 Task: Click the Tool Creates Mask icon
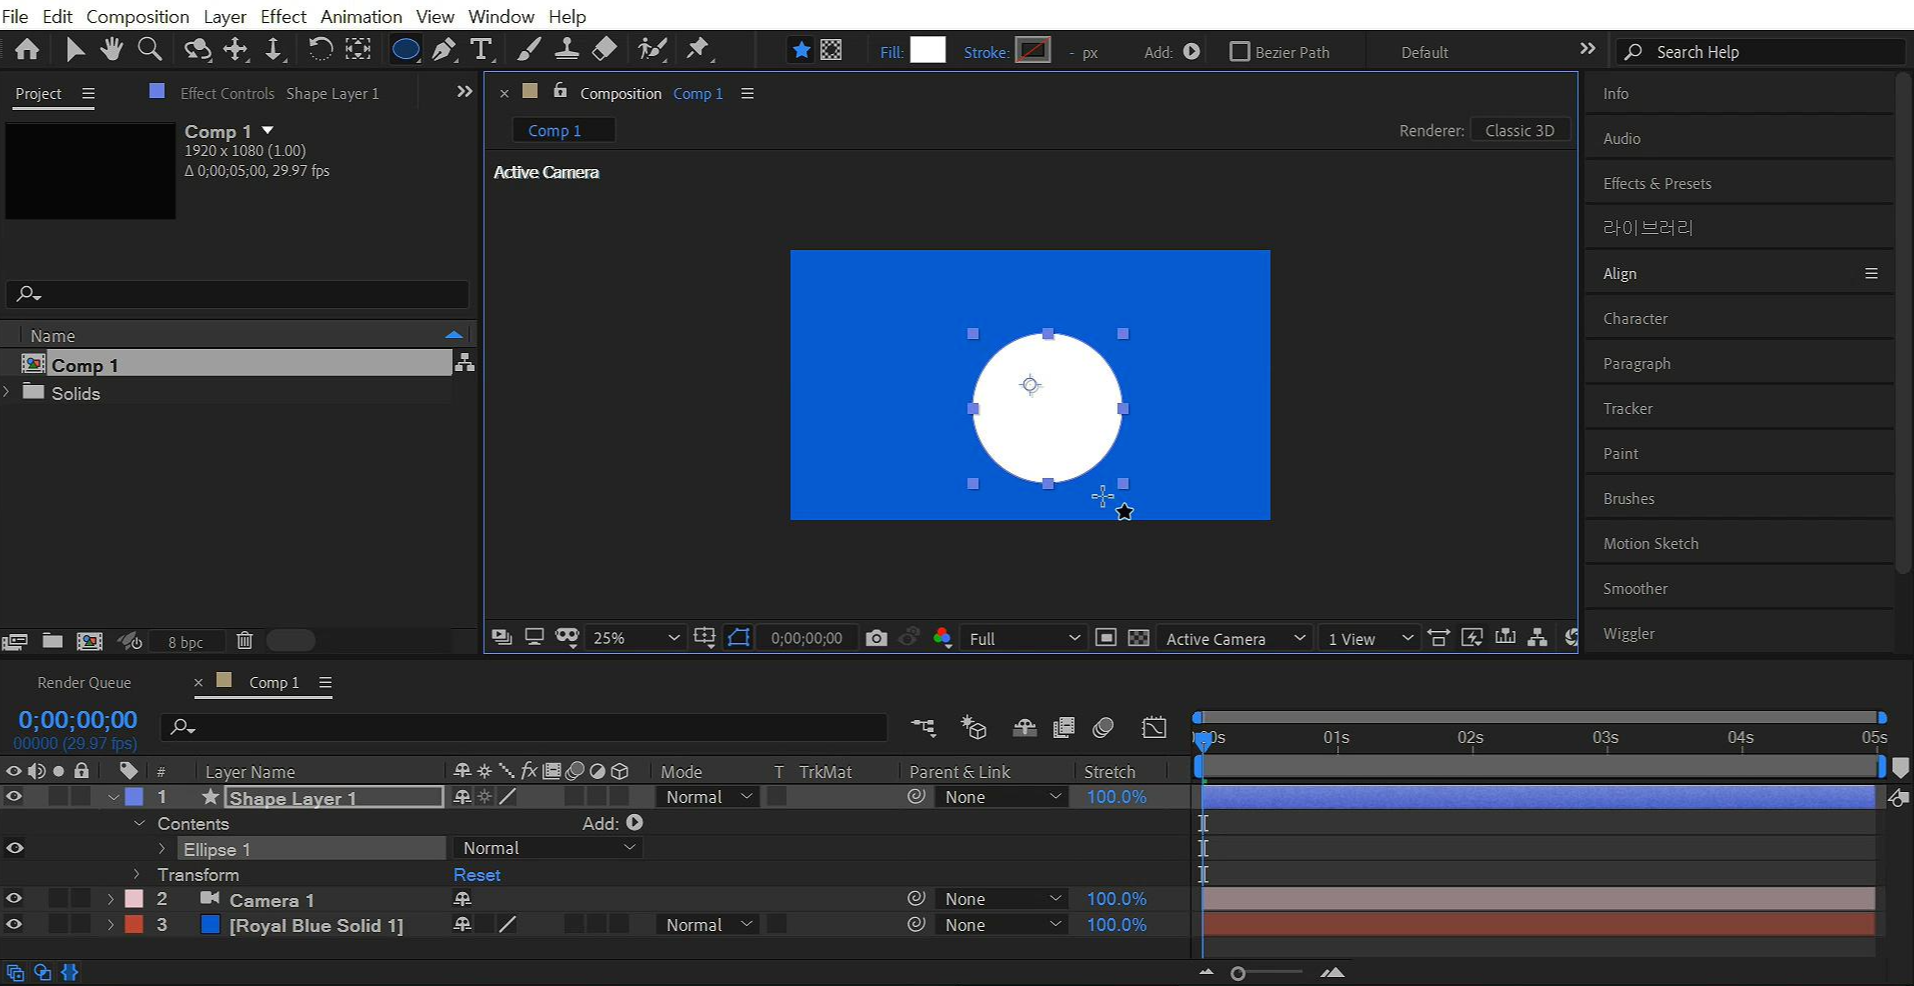tap(831, 50)
